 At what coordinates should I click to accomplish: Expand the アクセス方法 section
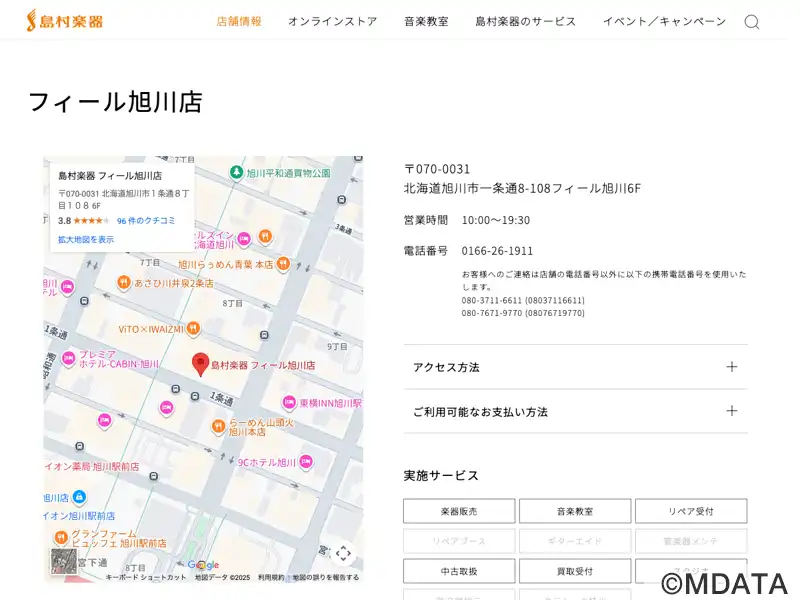576,367
